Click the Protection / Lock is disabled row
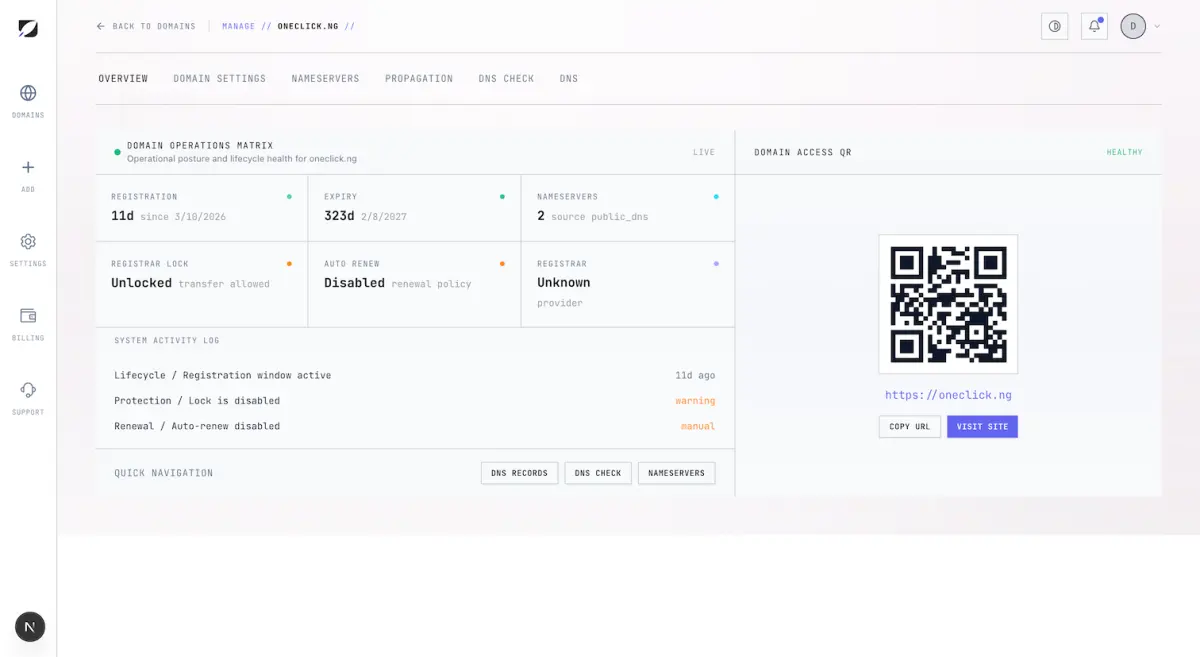The height and width of the screenshot is (657, 1200). [x=415, y=401]
